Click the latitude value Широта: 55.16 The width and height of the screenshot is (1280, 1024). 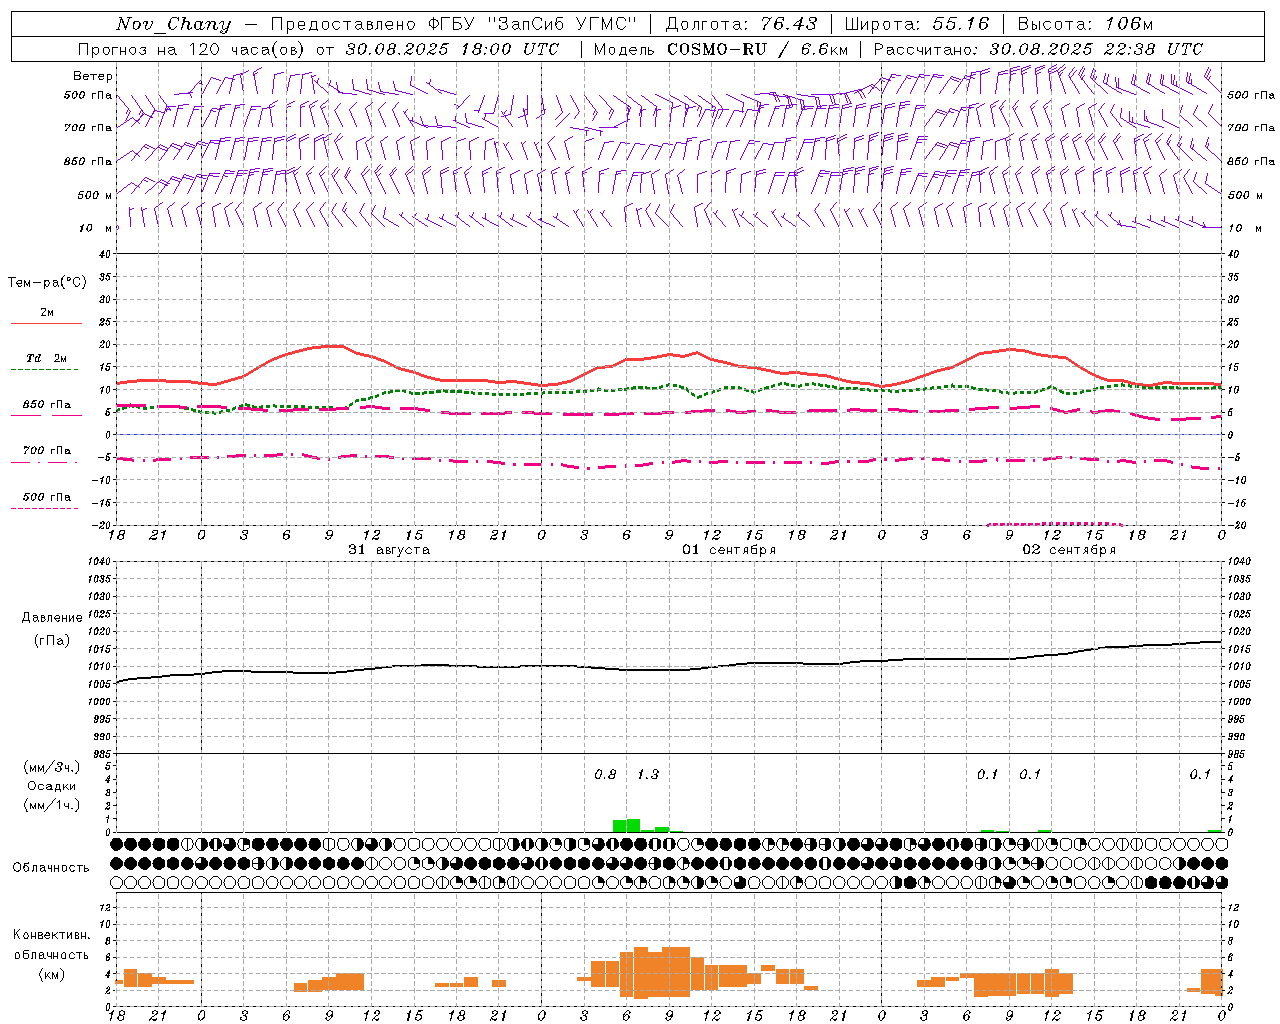click(x=917, y=24)
